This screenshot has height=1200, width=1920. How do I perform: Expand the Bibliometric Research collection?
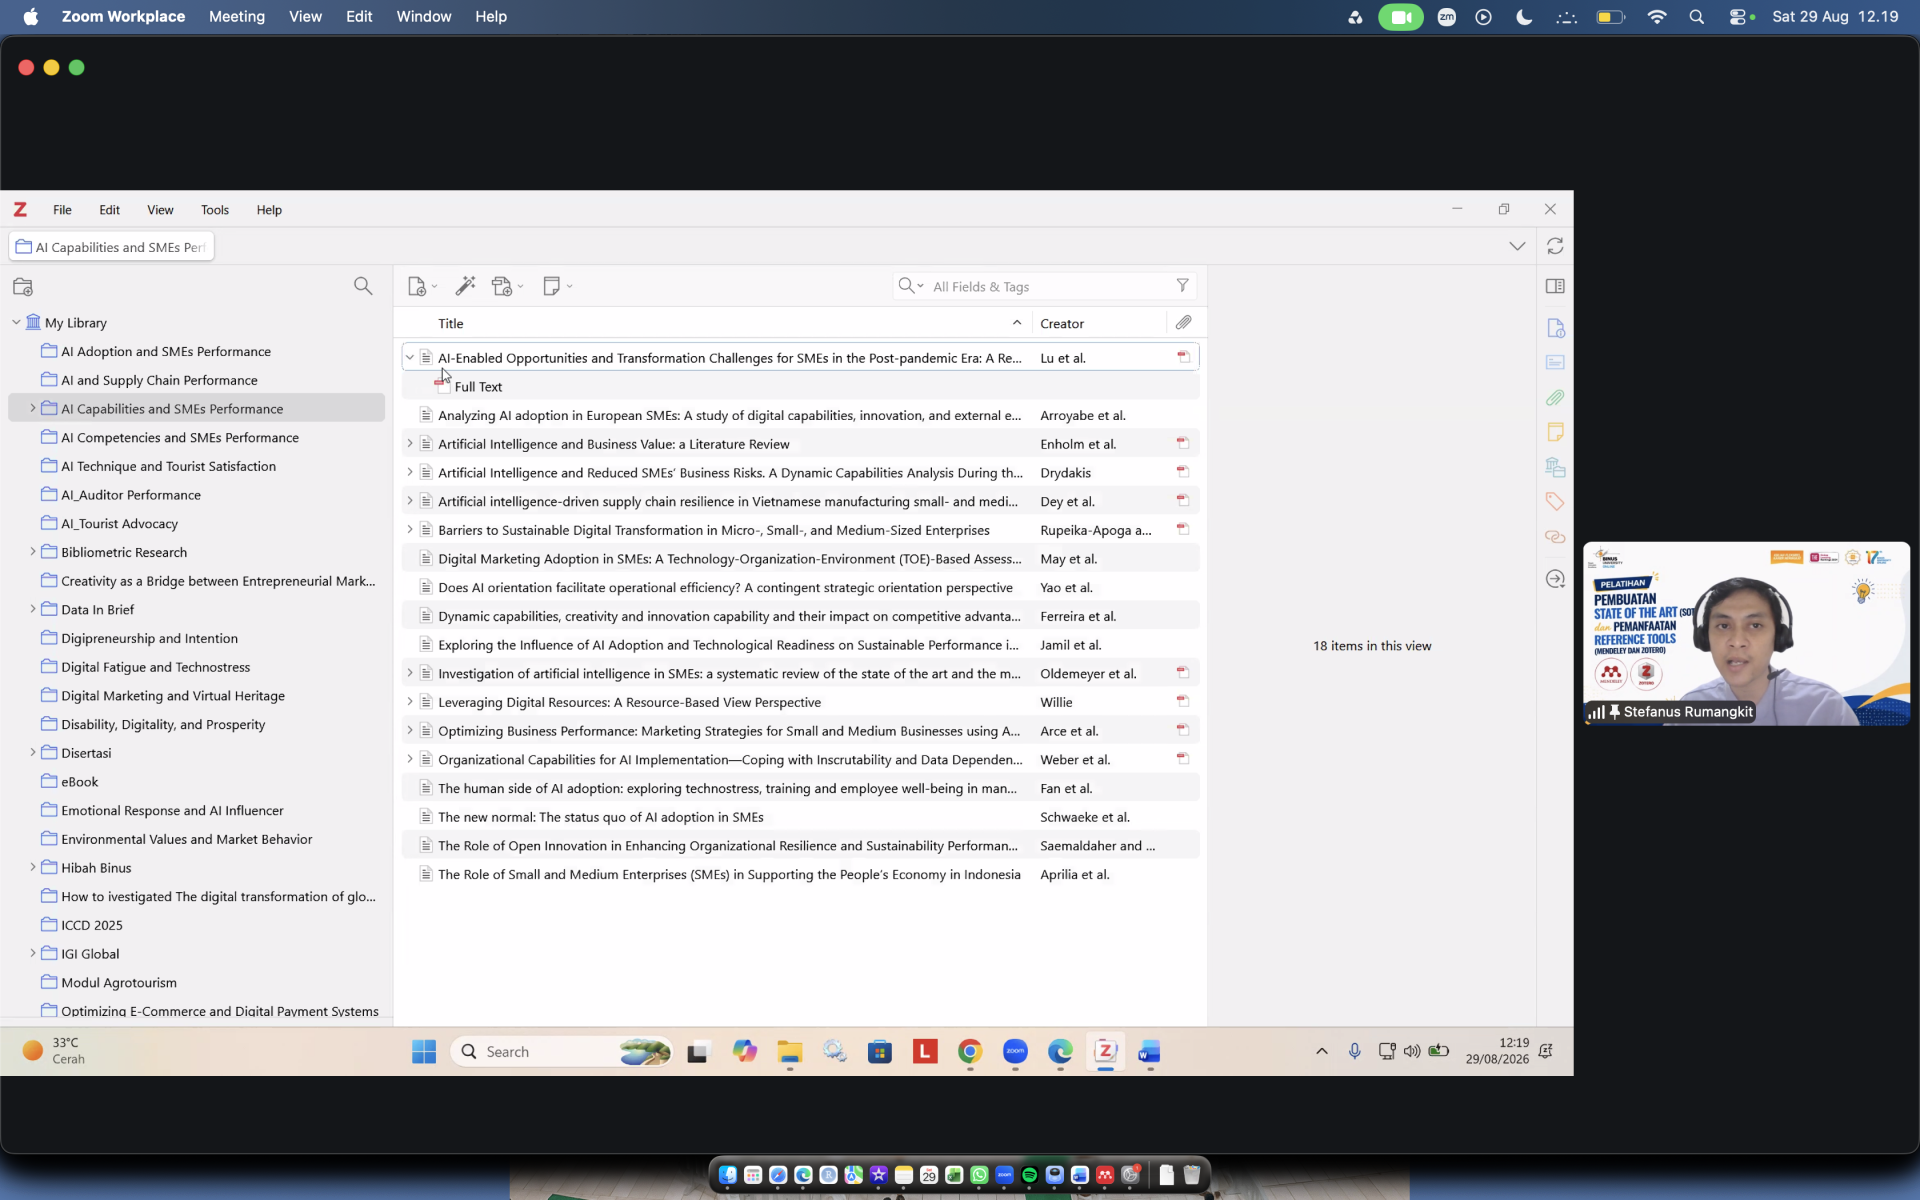(32, 551)
